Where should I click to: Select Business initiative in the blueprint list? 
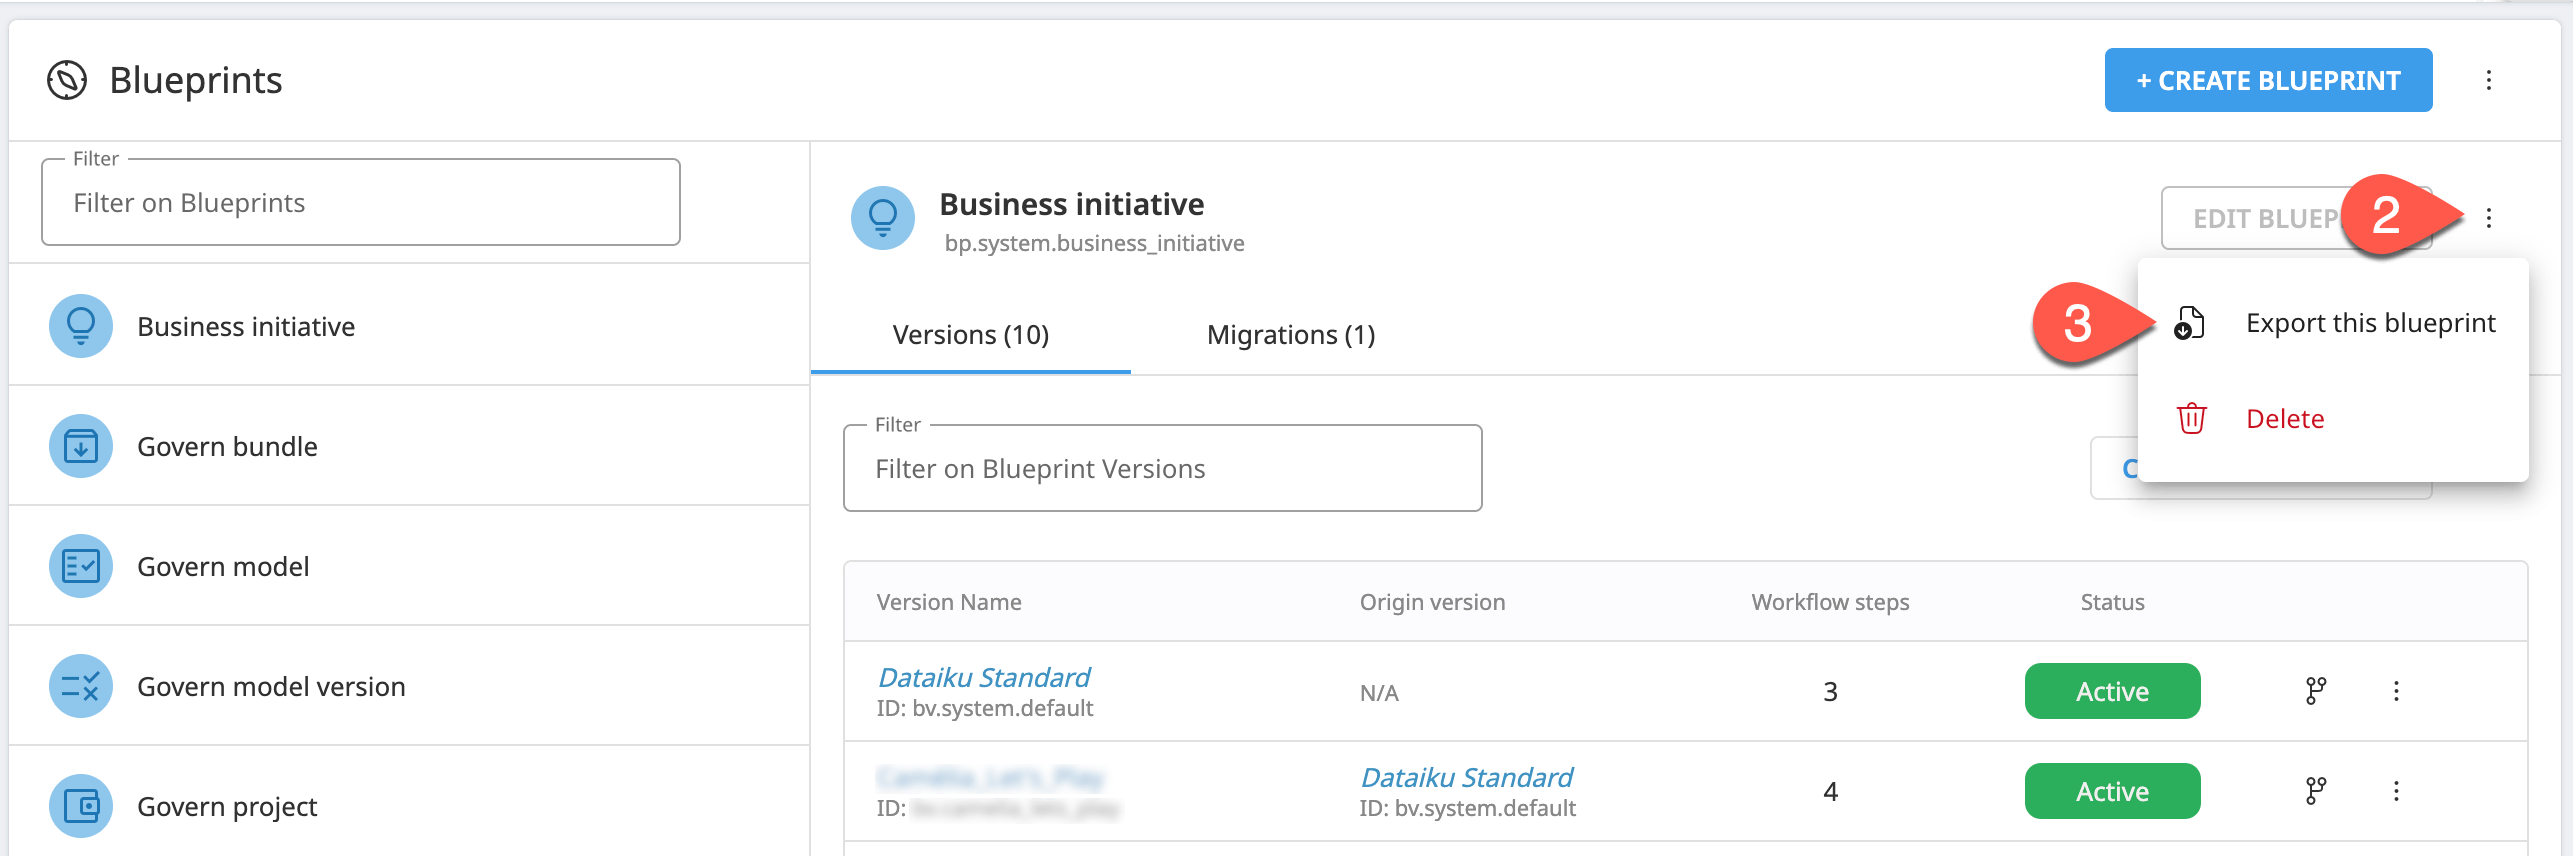[409, 326]
